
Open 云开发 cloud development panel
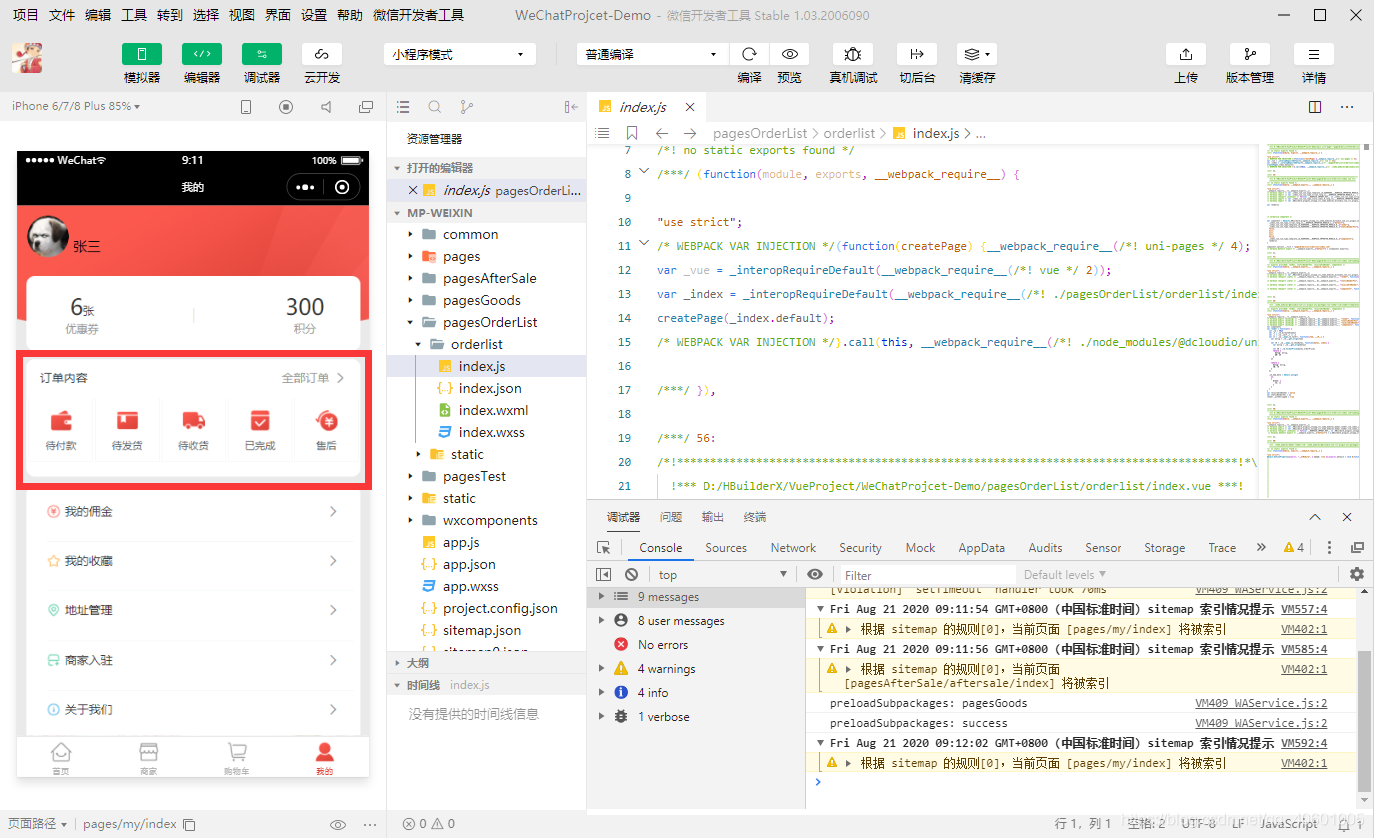tap(321, 54)
